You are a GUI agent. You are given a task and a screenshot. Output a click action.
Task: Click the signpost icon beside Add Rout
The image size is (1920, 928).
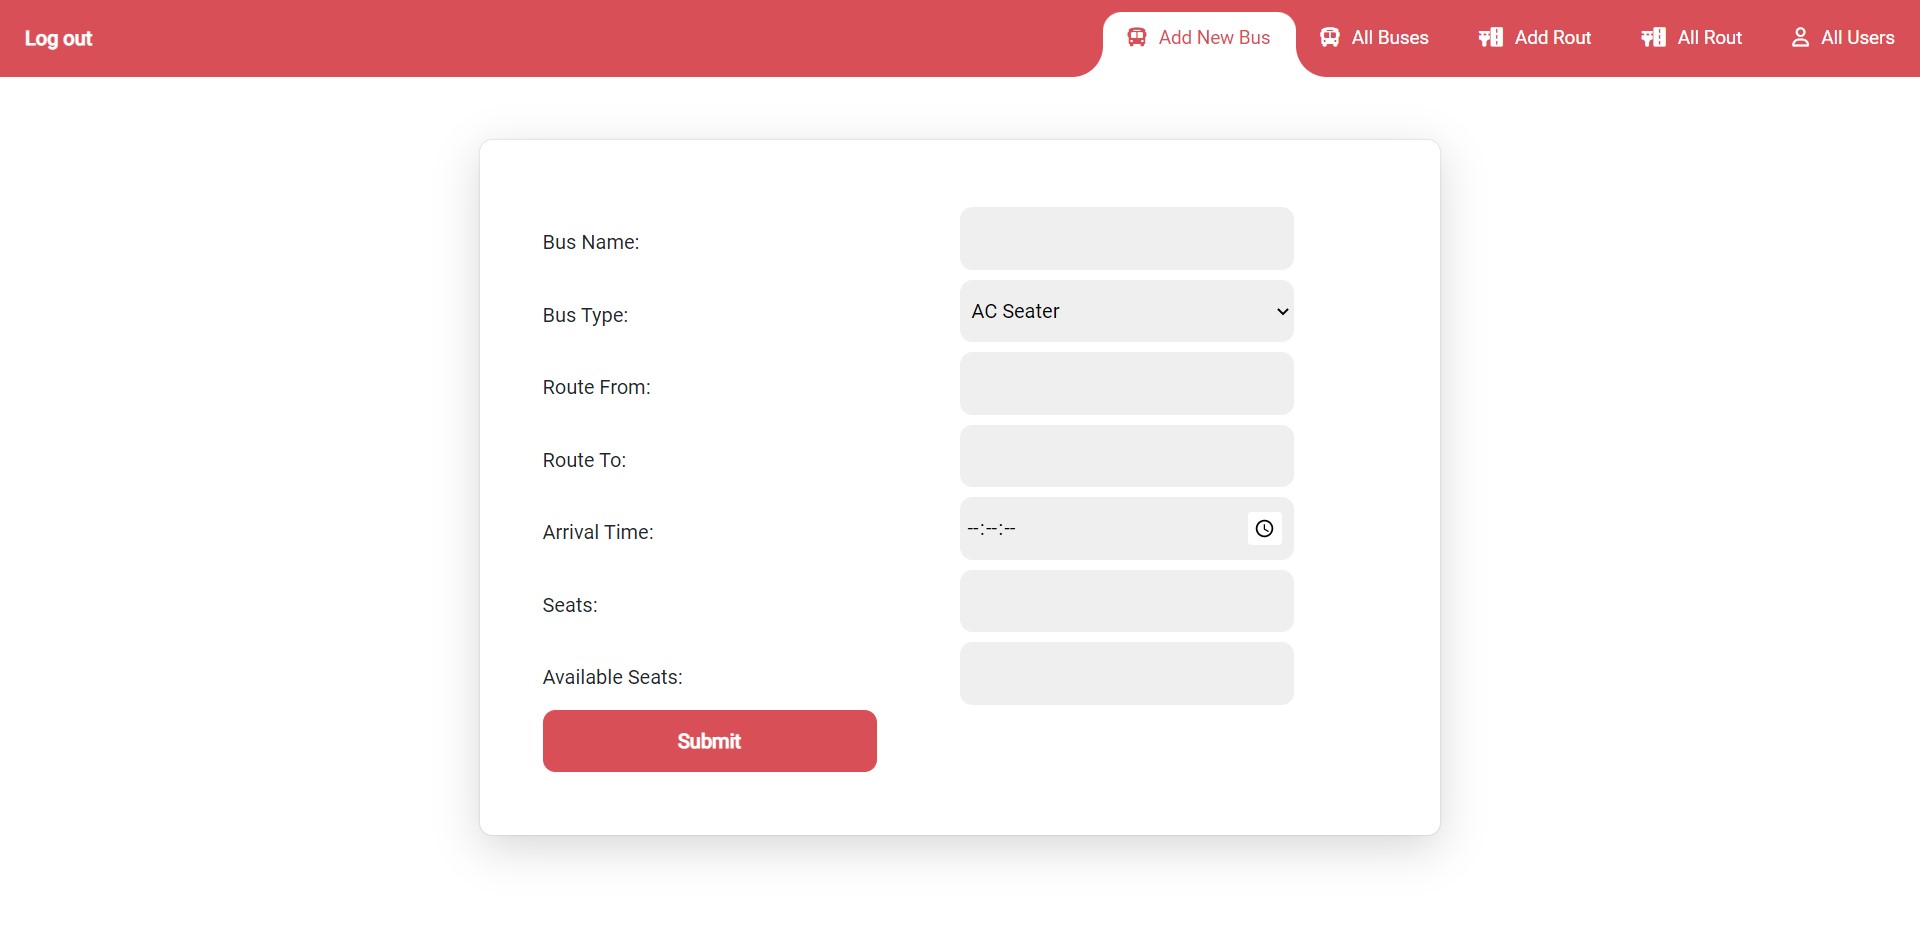click(1490, 38)
